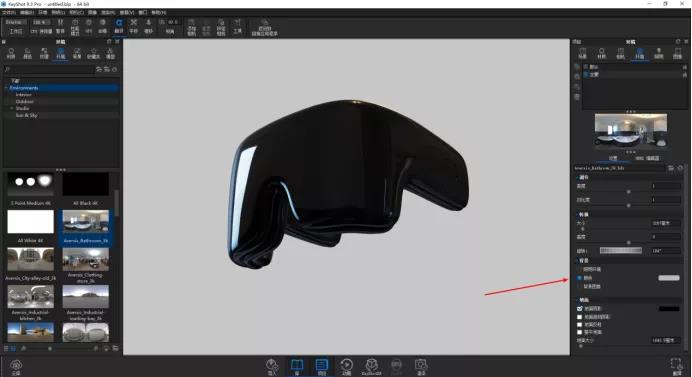Viewport: 692px width, 377px height.
Task: Open the Edit menu
Action: (26, 12)
